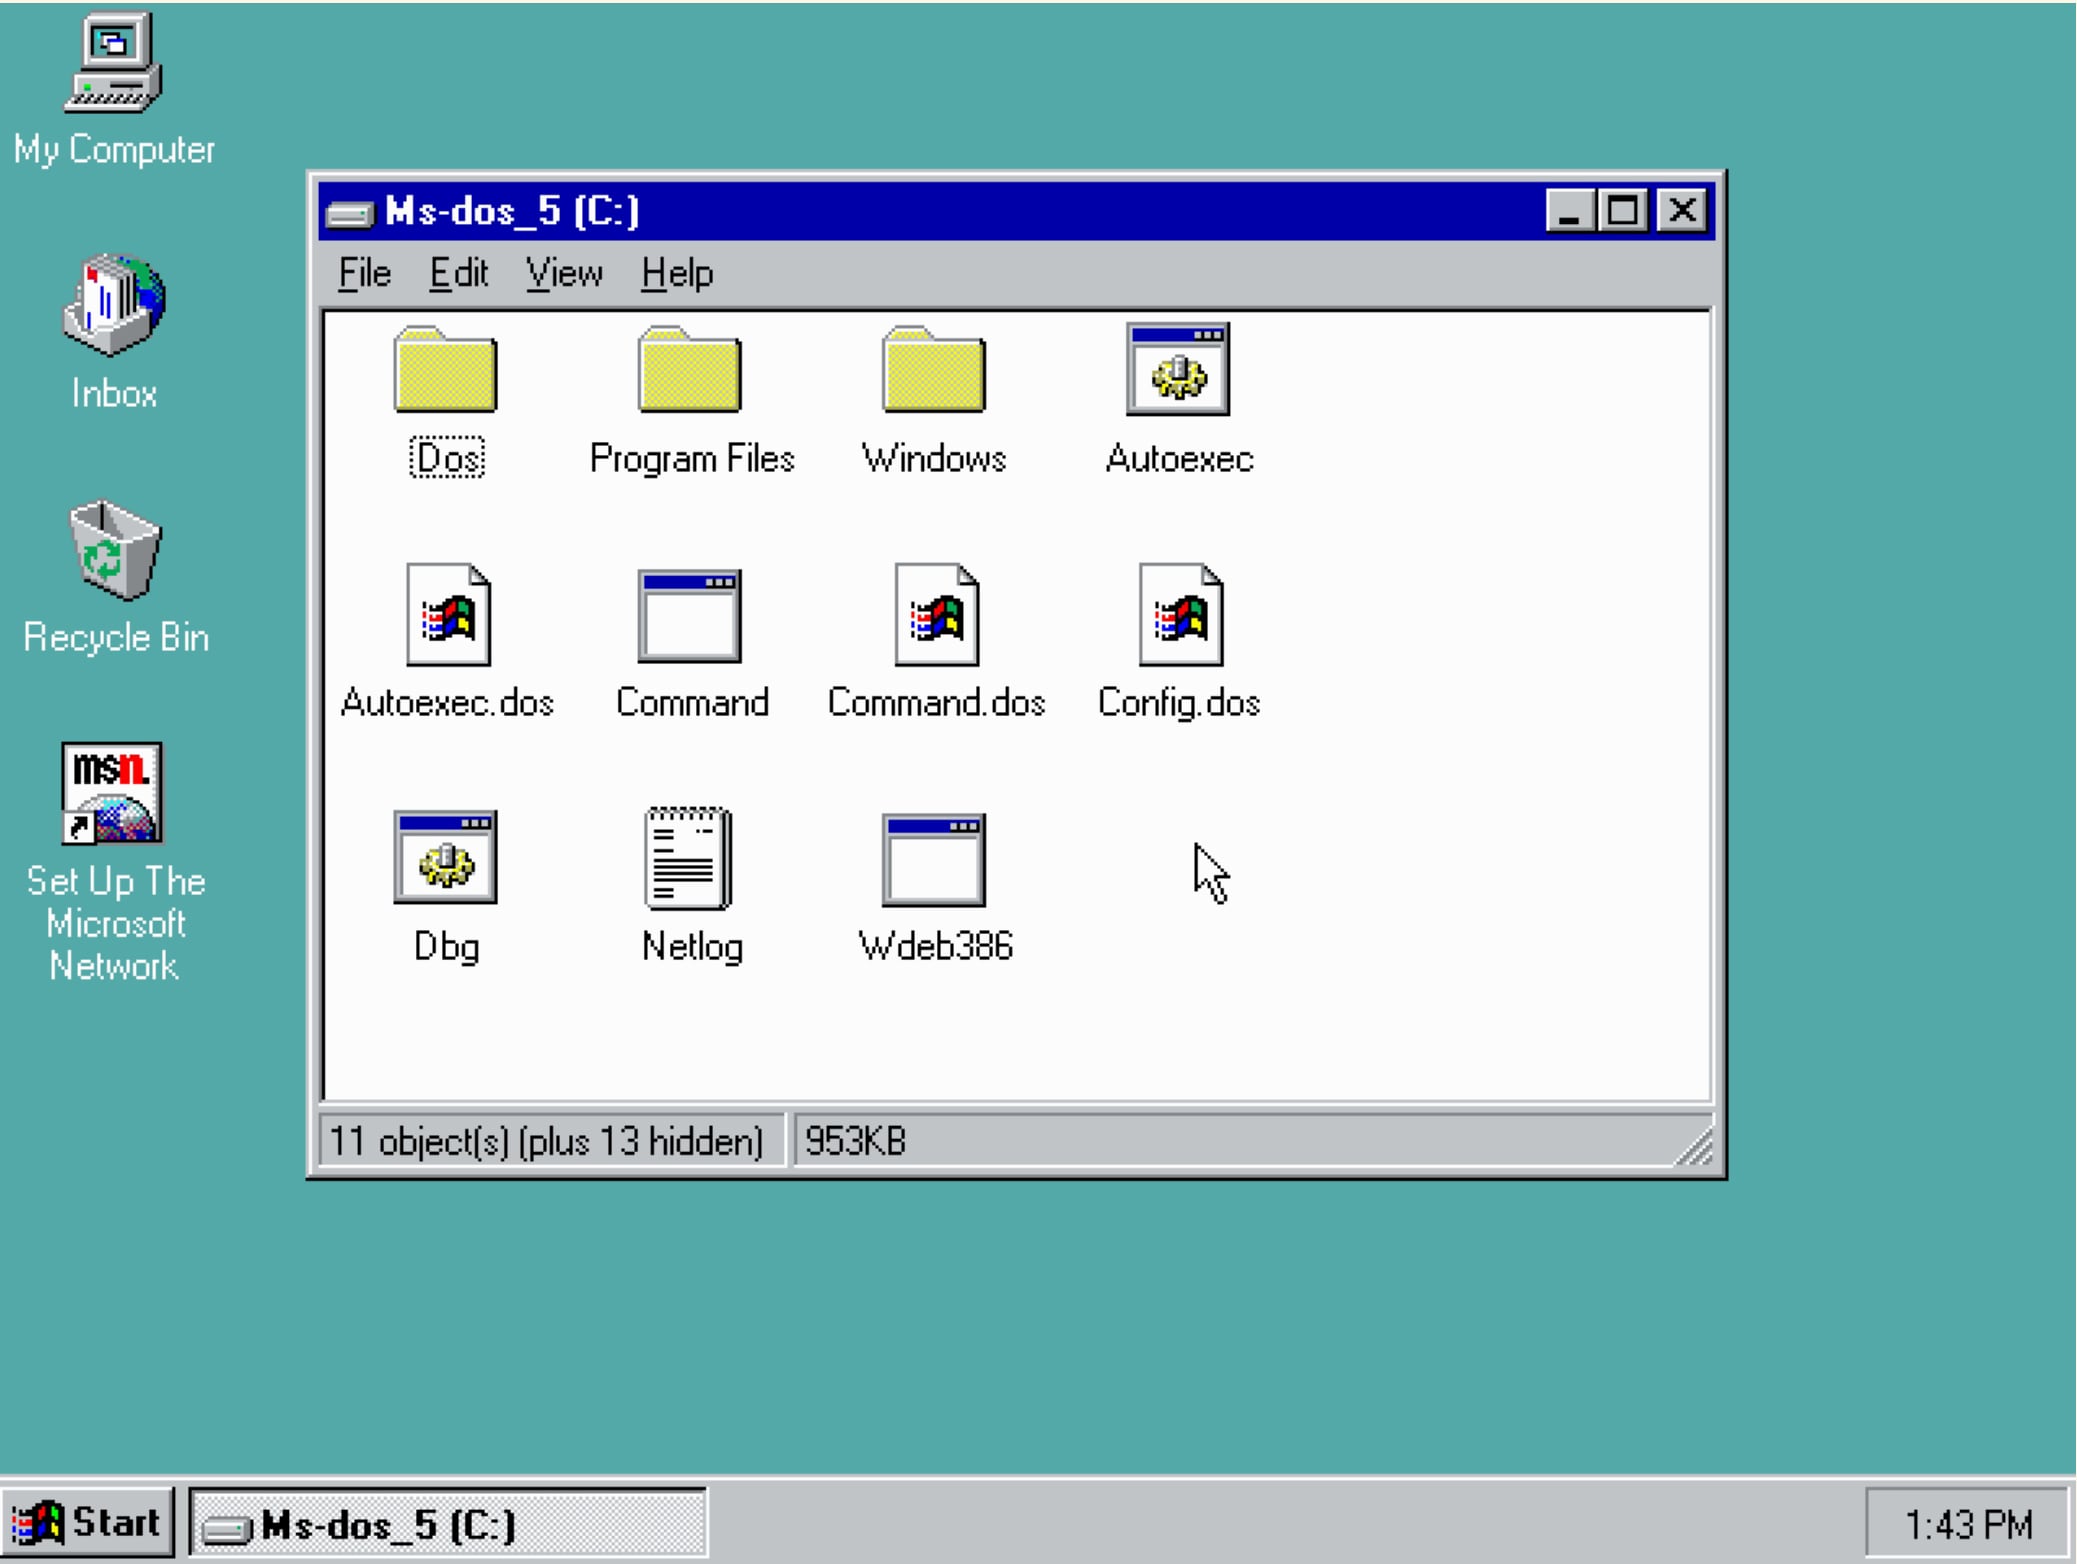Select the Dos folder icon
The width and height of the screenshot is (2077, 1564).
coord(445,372)
